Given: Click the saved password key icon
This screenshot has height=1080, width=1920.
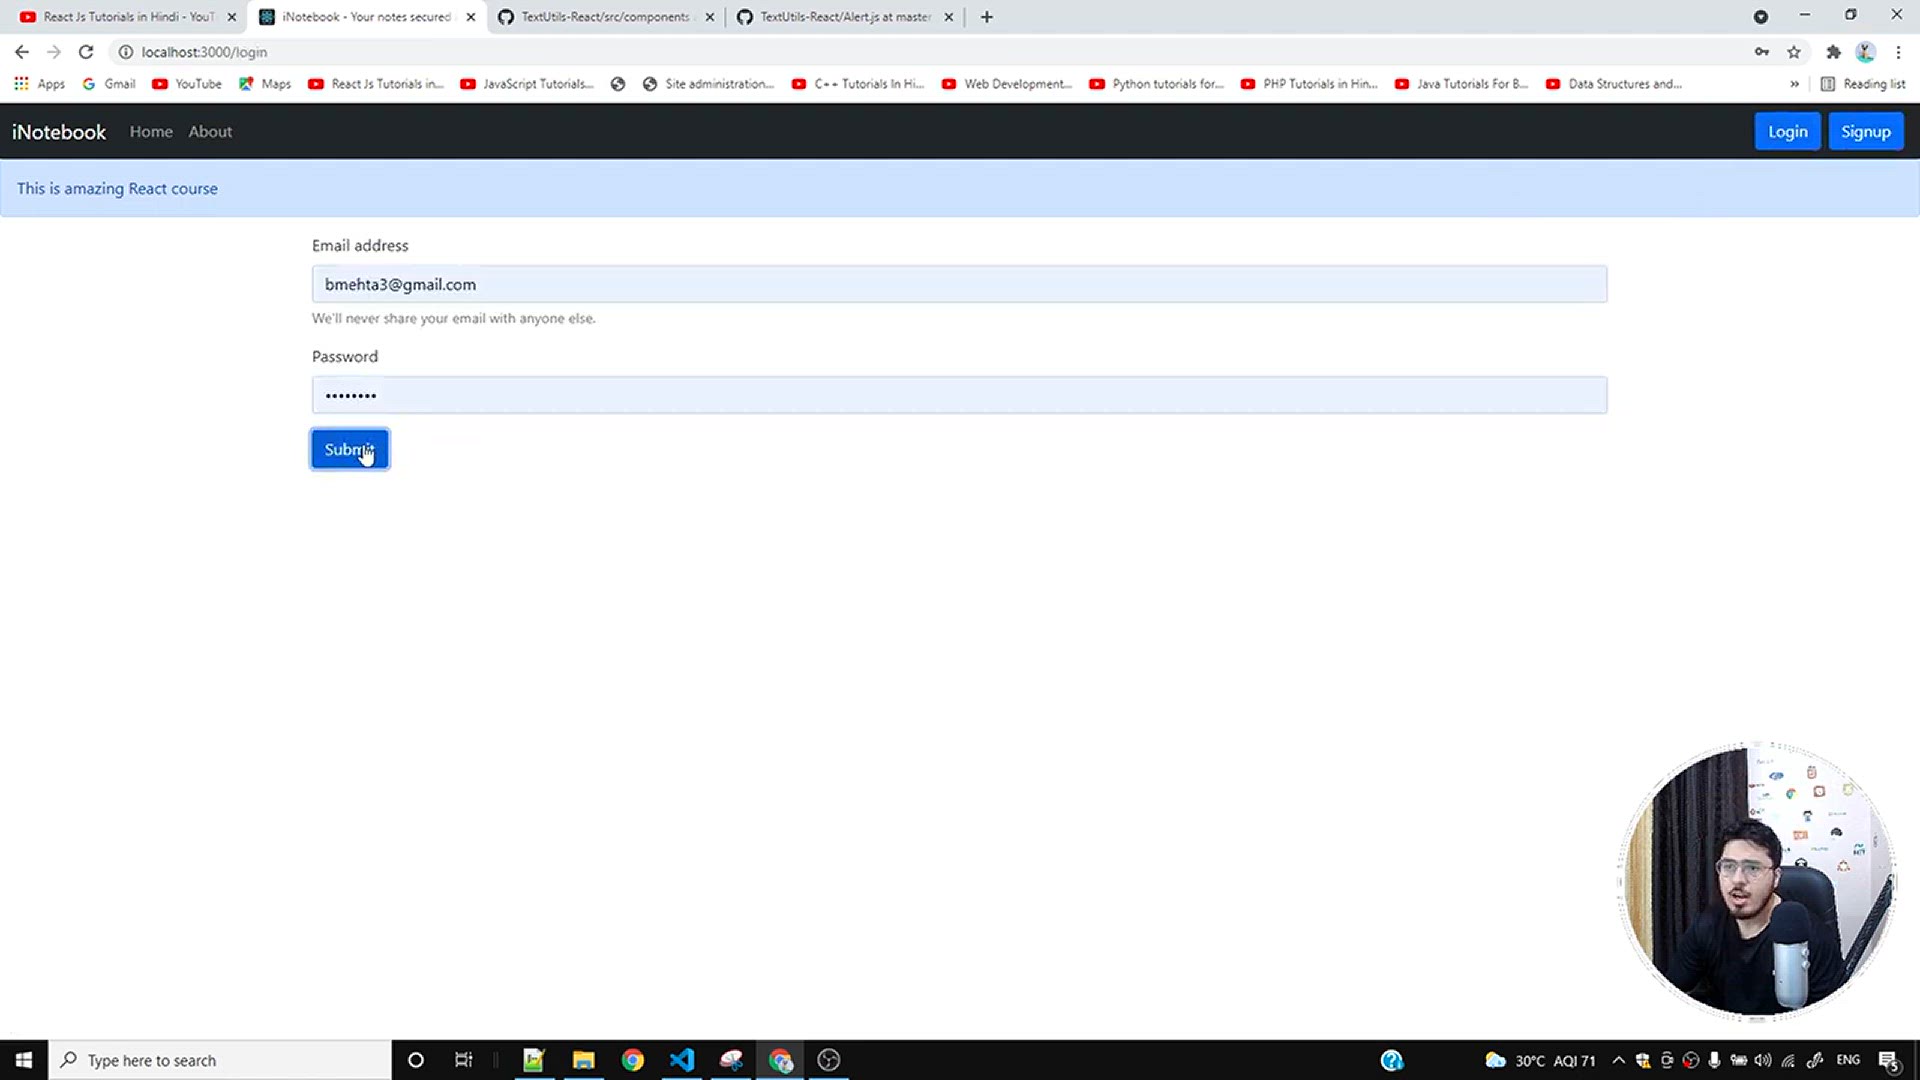Looking at the screenshot, I should click(x=1762, y=52).
